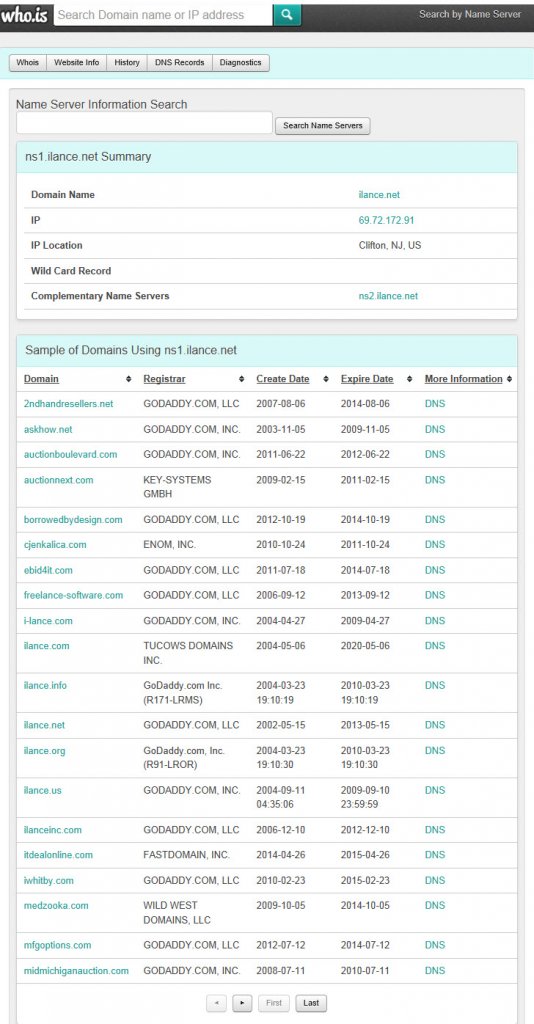Click the magnifying glass search button

click(x=287, y=15)
